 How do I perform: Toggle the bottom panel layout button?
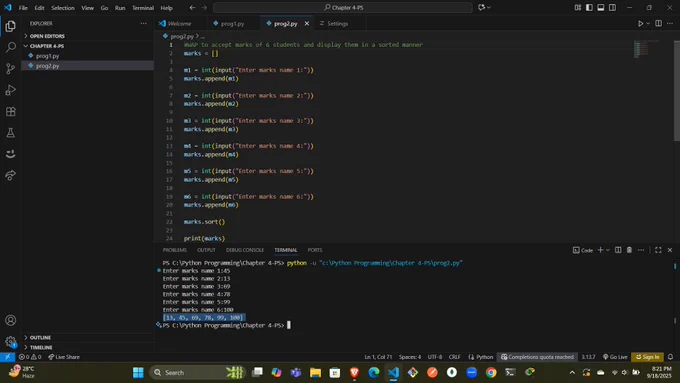[x=601, y=7]
